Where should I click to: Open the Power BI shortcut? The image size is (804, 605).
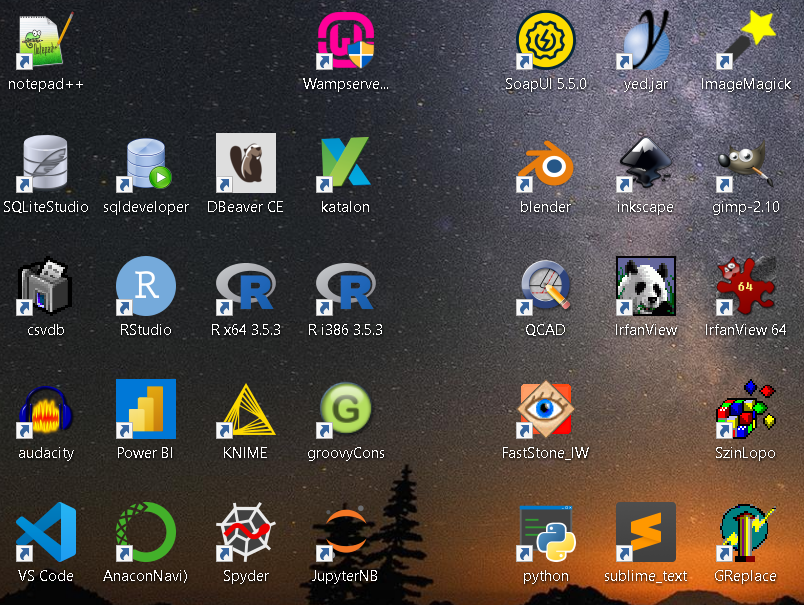tap(146, 409)
